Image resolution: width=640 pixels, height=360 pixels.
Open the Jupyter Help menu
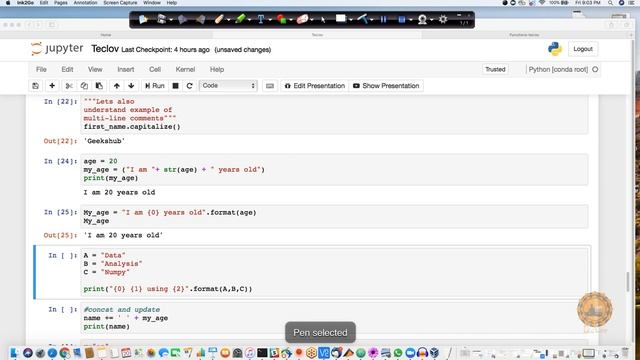tap(217, 69)
